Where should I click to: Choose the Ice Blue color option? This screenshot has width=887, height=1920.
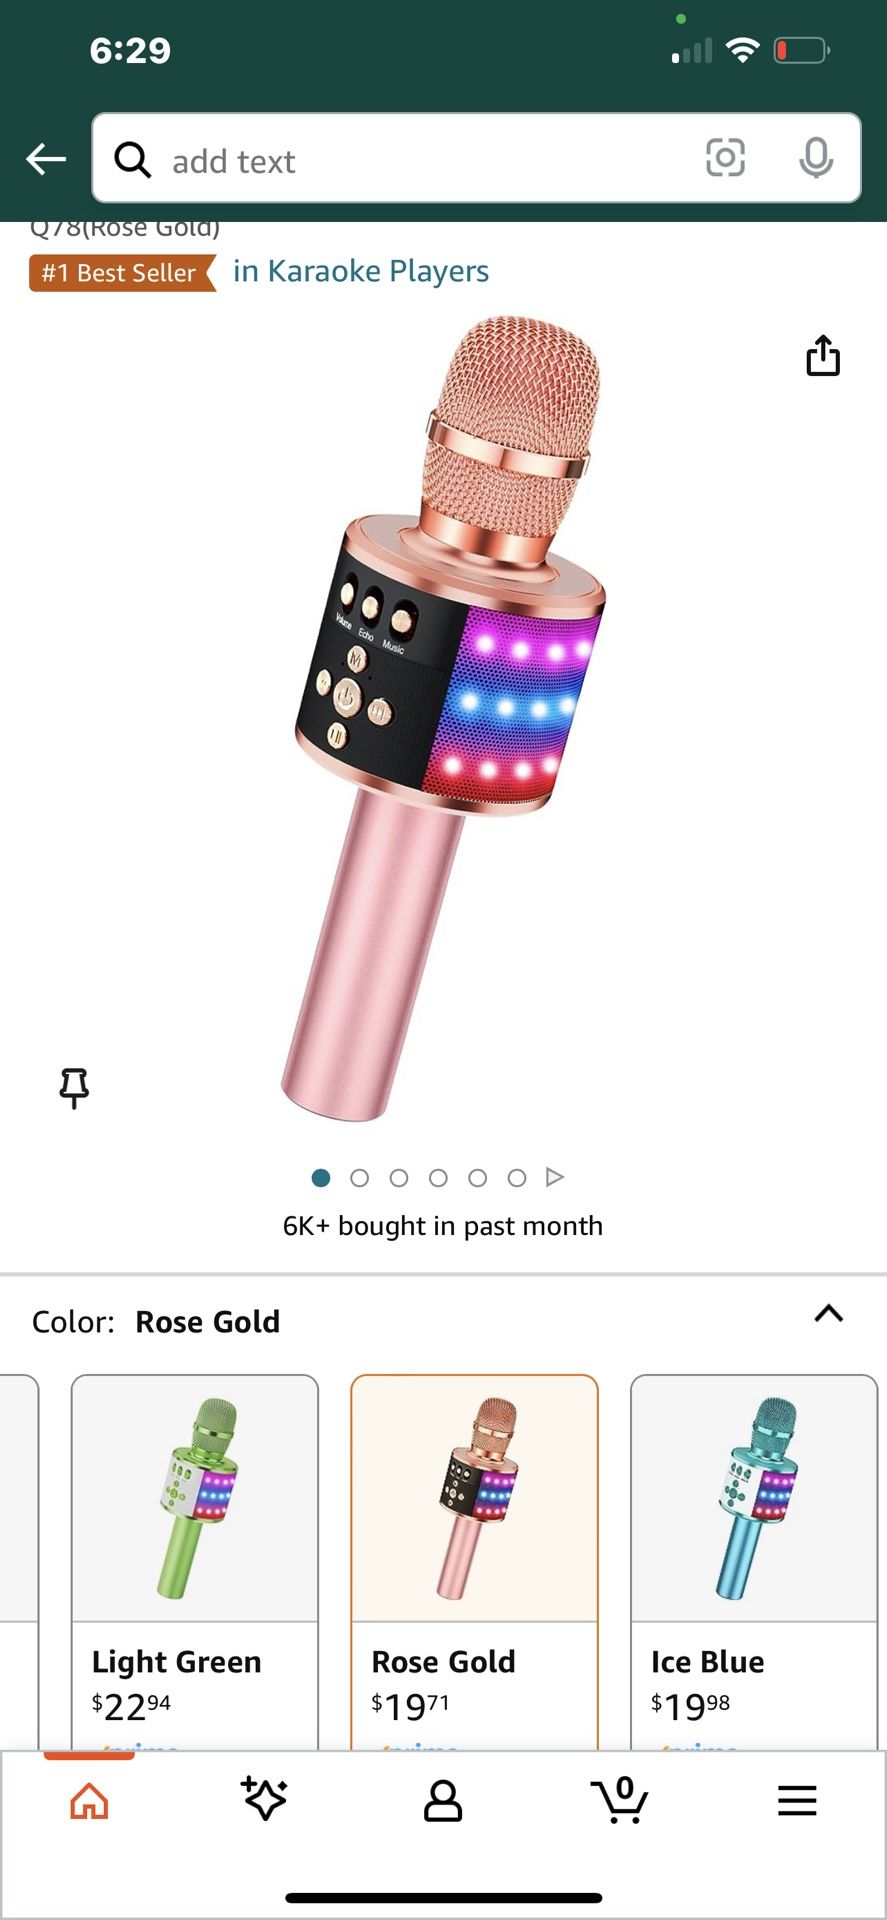click(x=754, y=1561)
